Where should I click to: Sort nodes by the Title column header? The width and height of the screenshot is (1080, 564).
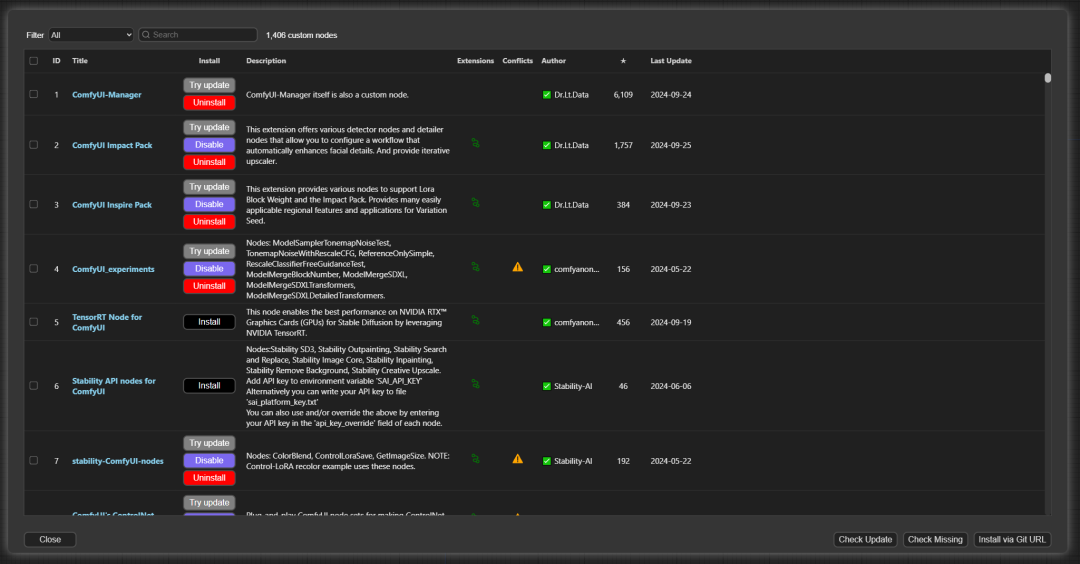click(80, 61)
